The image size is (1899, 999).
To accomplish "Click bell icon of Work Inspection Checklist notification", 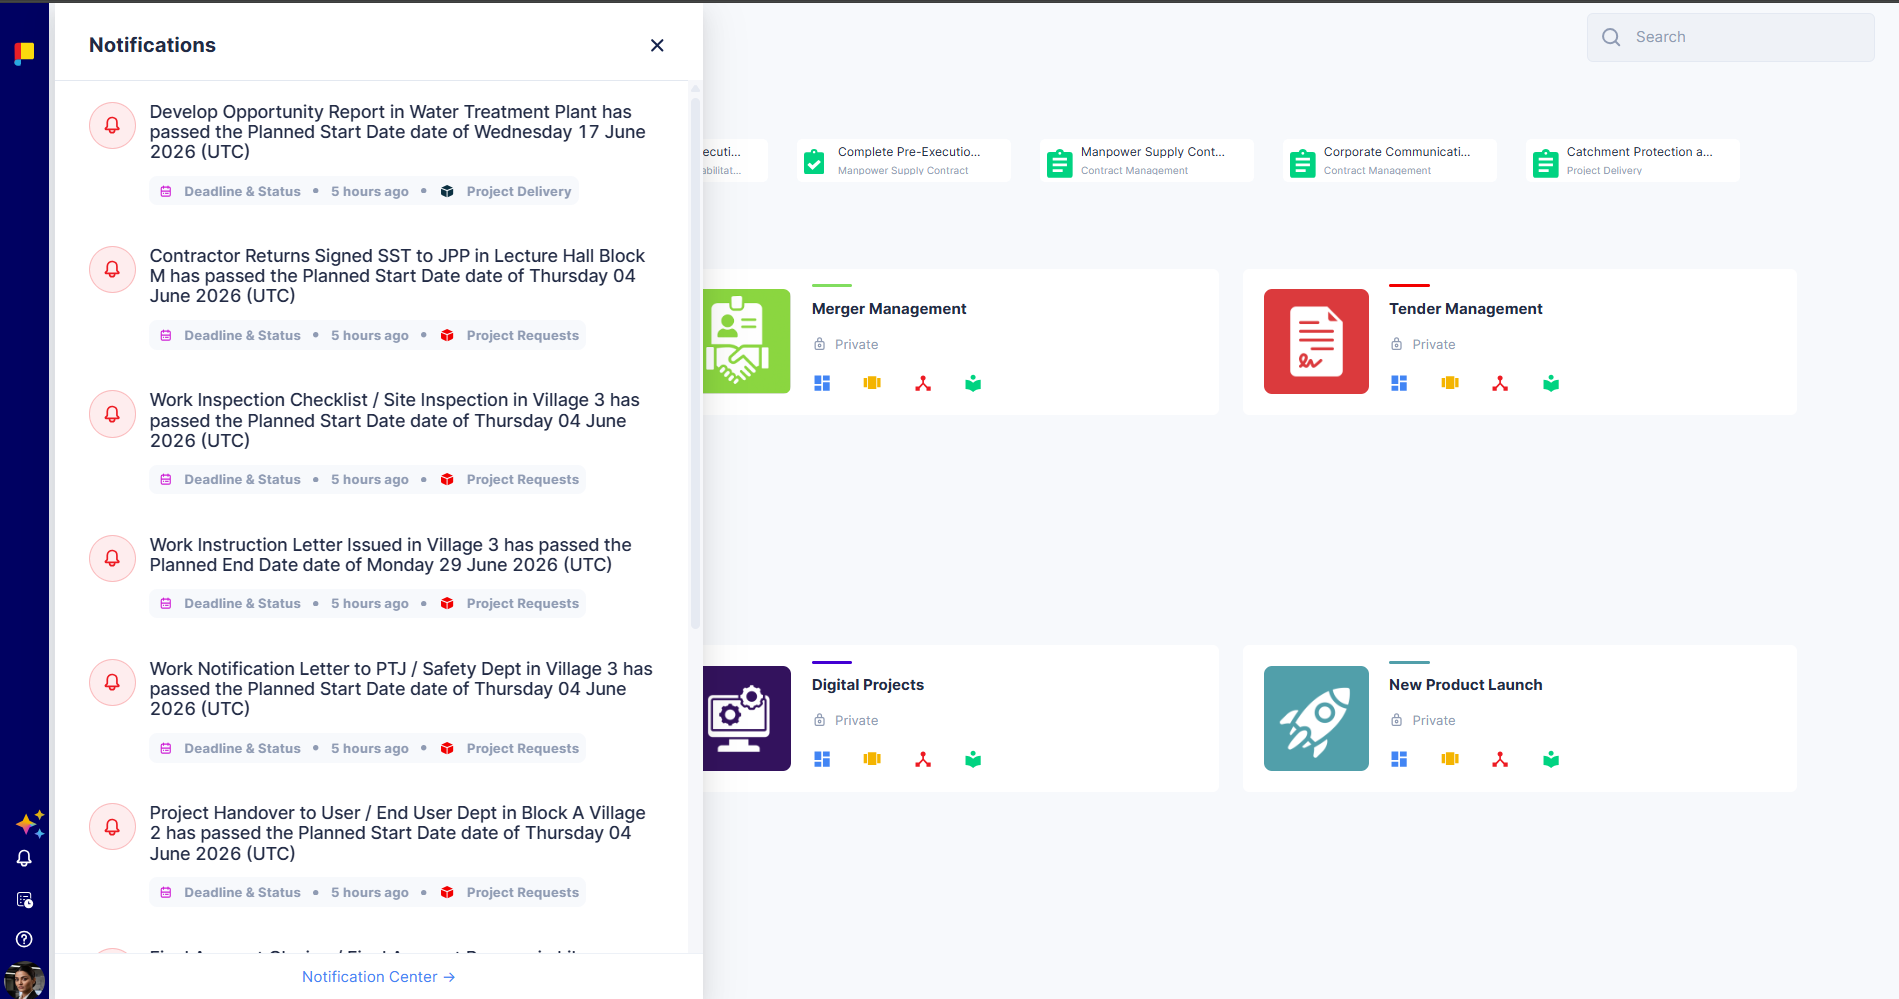I will pos(113,414).
